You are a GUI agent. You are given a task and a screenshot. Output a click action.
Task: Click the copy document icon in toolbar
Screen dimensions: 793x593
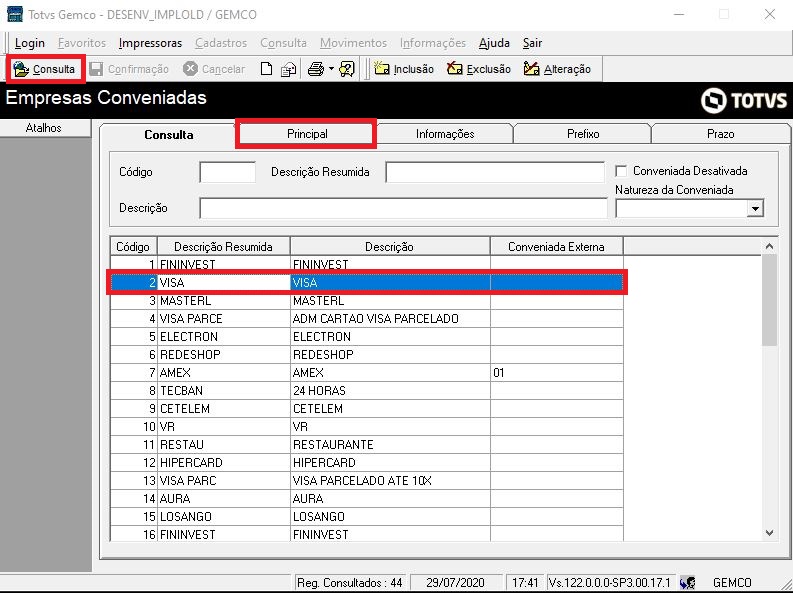(x=288, y=69)
